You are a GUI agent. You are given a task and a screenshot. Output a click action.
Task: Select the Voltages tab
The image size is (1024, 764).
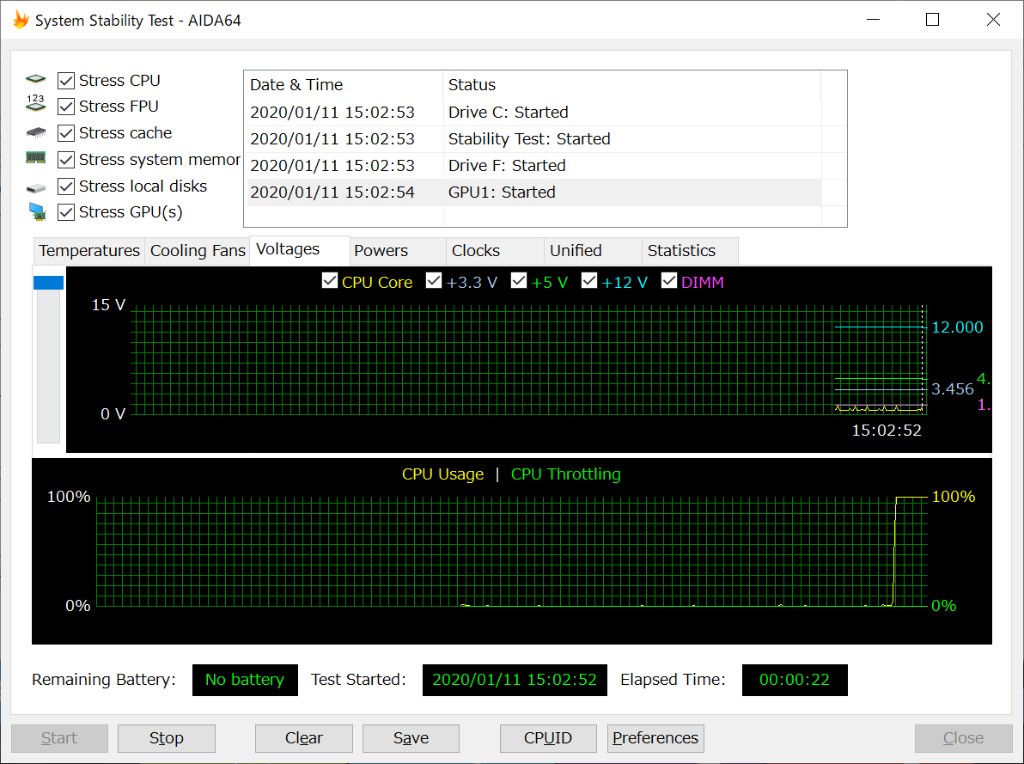(299, 249)
